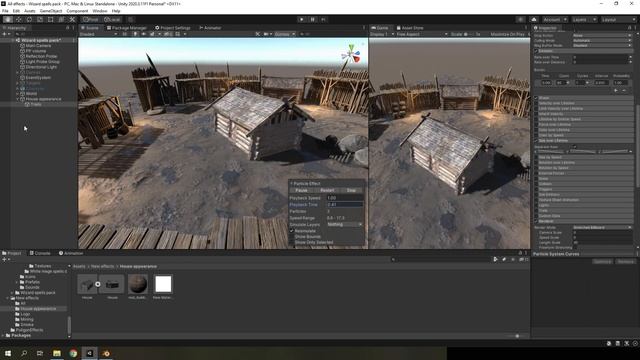Toggle Local handle rotation button
Image resolution: width=640 pixels, height=360 pixels.
[x=112, y=19]
